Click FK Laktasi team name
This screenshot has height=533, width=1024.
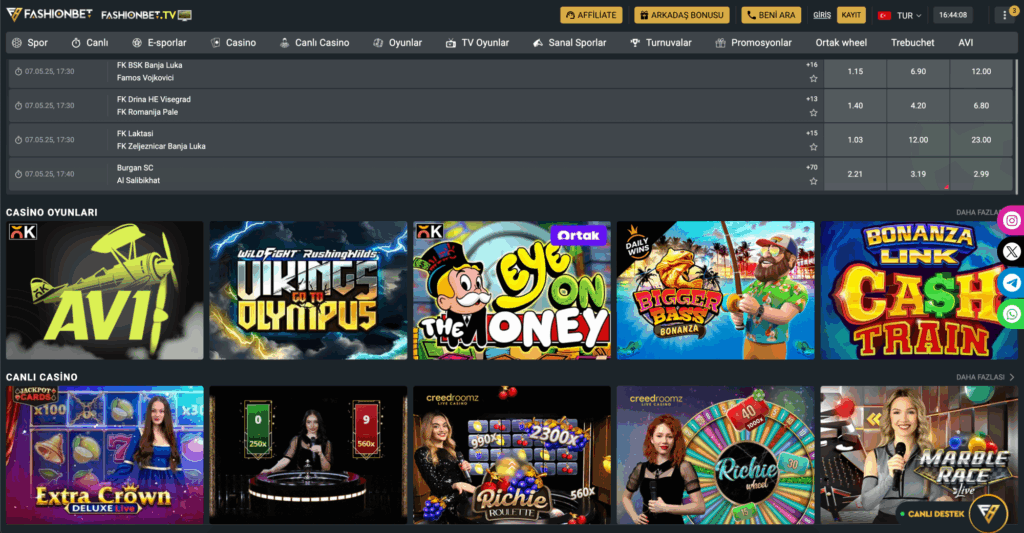tap(135, 133)
